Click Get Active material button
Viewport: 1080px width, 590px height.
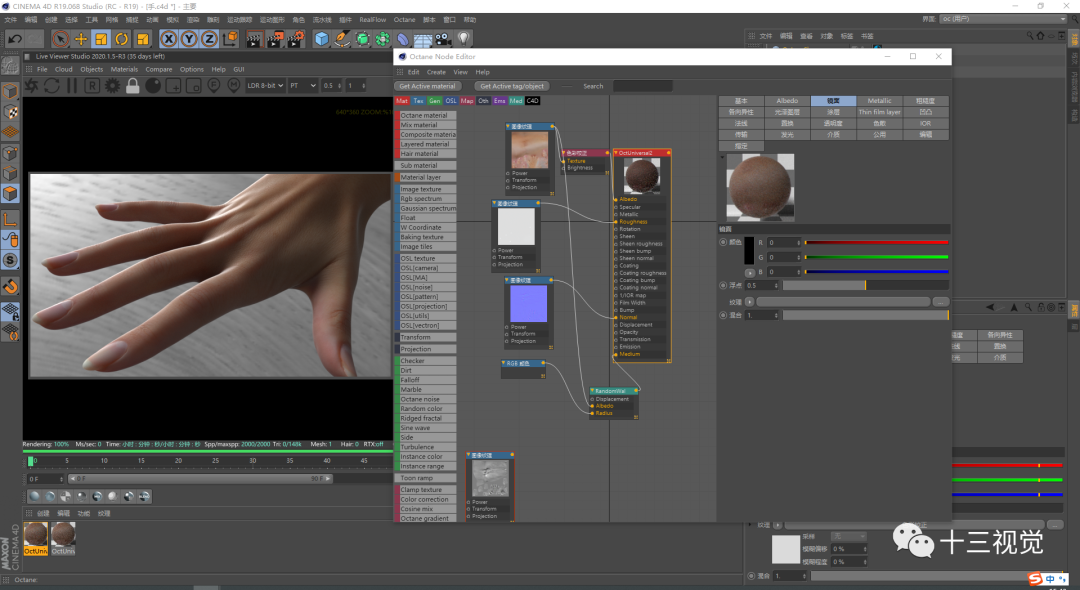click(427, 86)
